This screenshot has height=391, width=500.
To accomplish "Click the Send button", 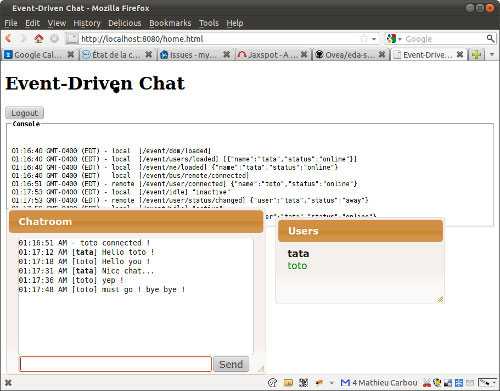I will [231, 364].
